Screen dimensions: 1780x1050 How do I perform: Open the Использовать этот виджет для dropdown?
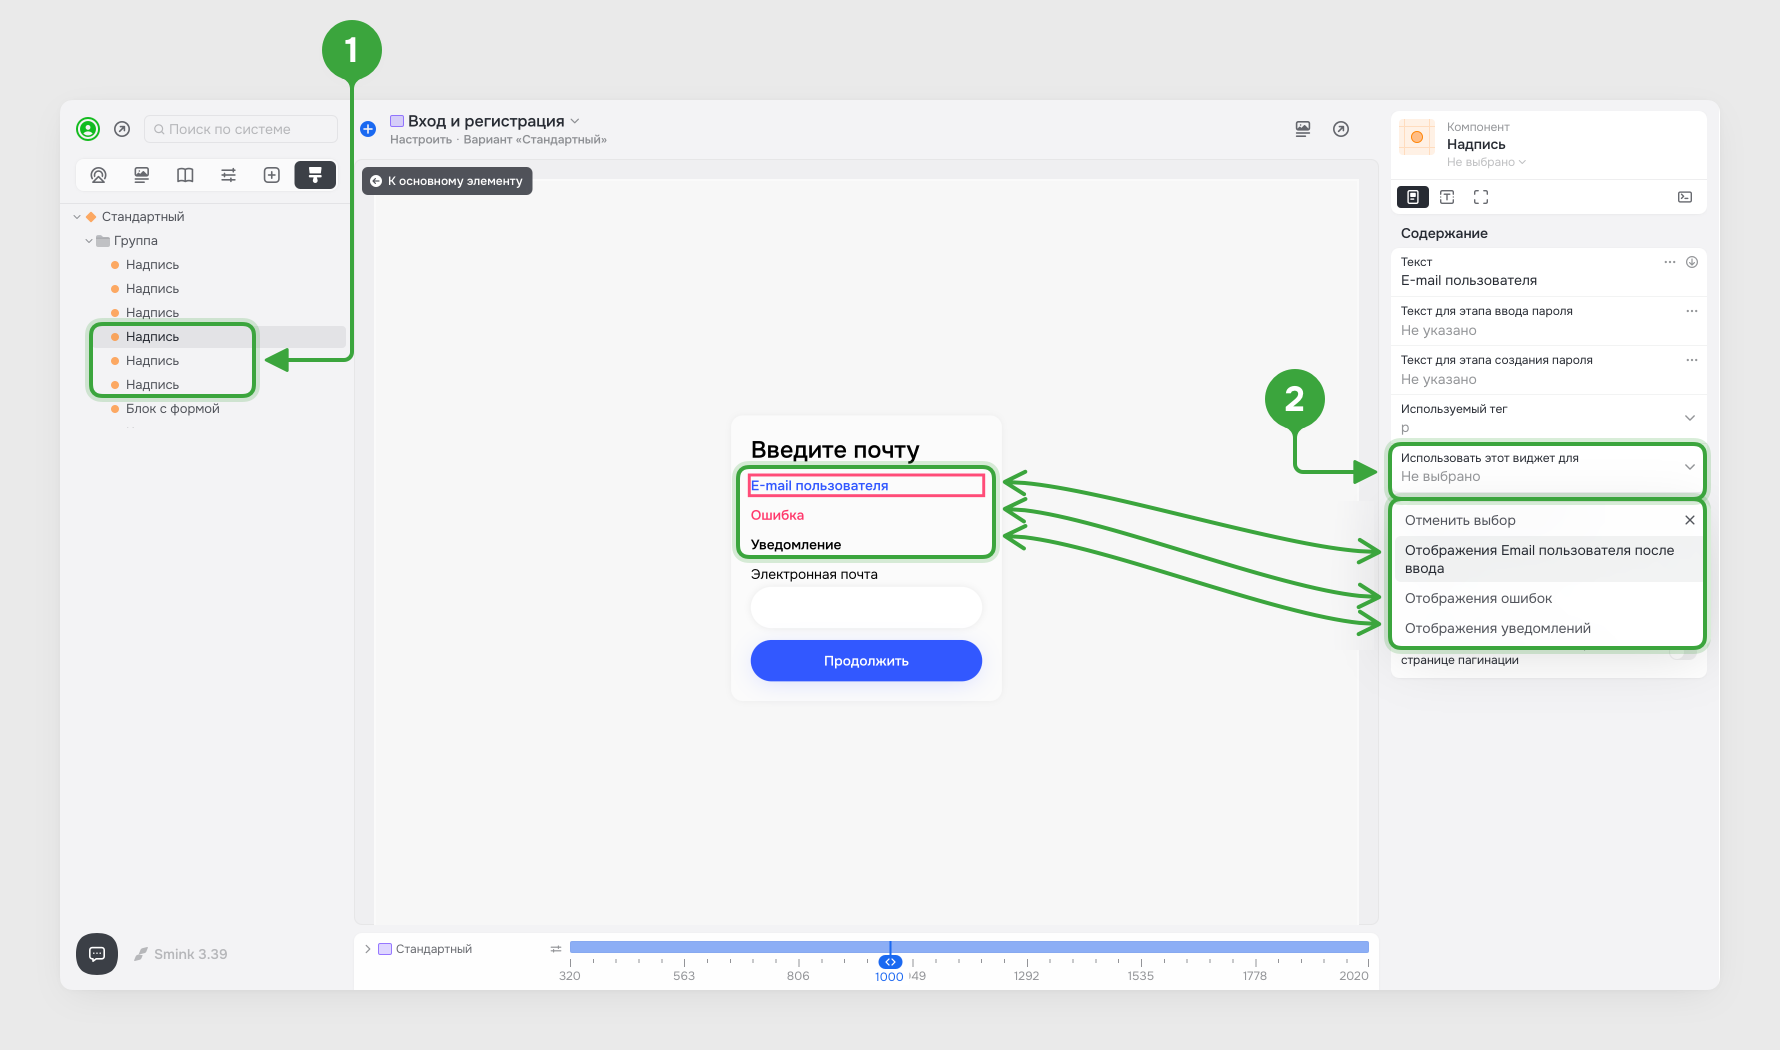(x=1548, y=467)
